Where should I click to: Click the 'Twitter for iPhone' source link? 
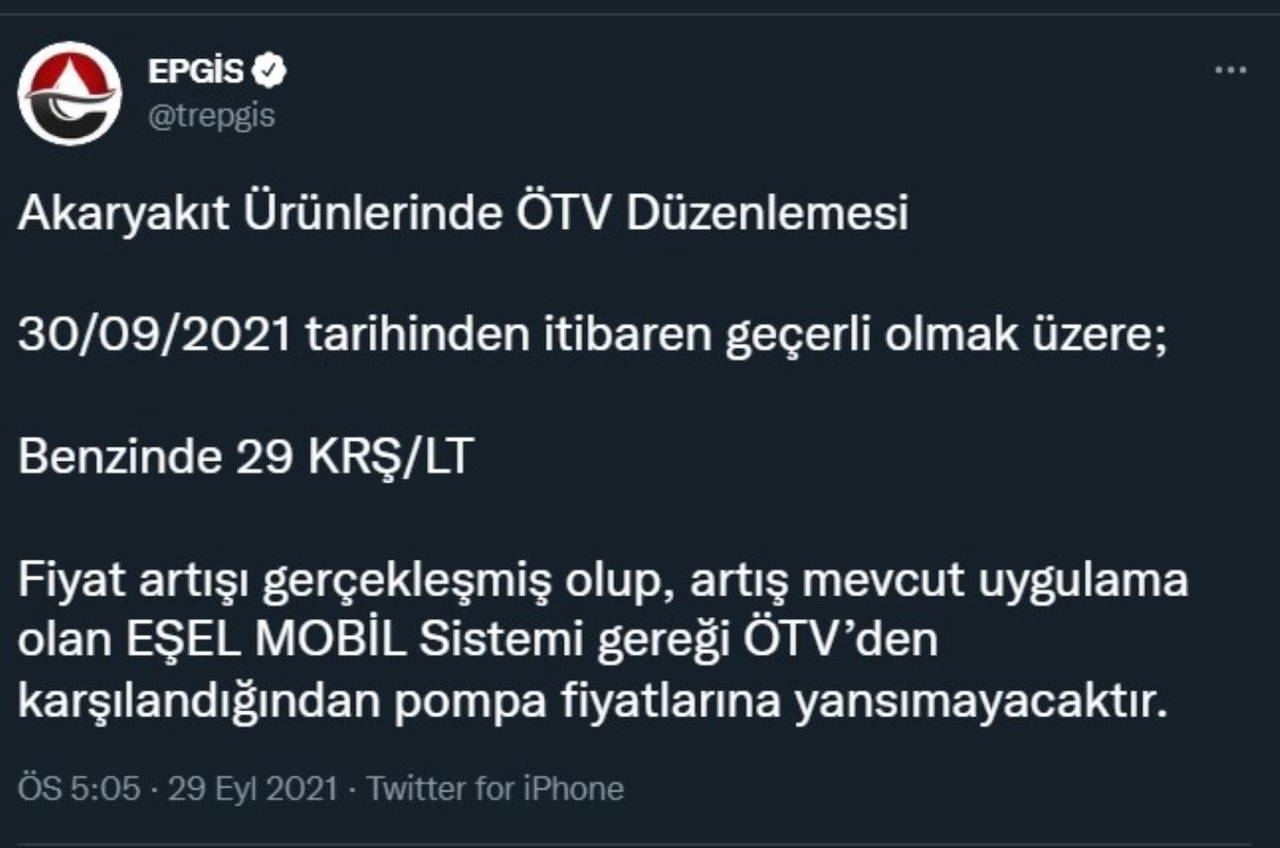coord(495,789)
